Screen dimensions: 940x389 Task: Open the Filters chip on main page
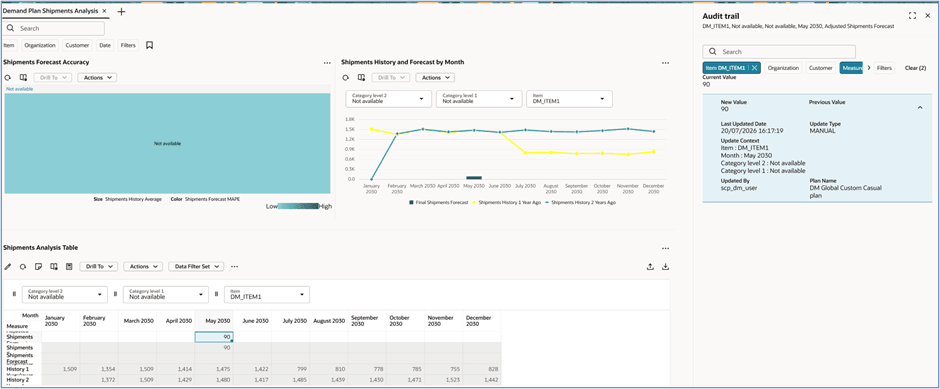(x=128, y=45)
